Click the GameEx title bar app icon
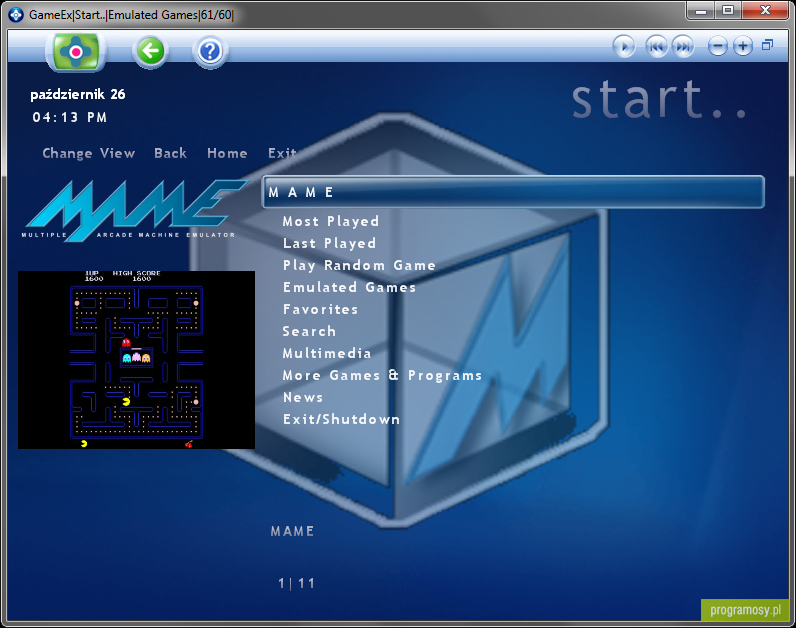The height and width of the screenshot is (628, 796). (16, 15)
